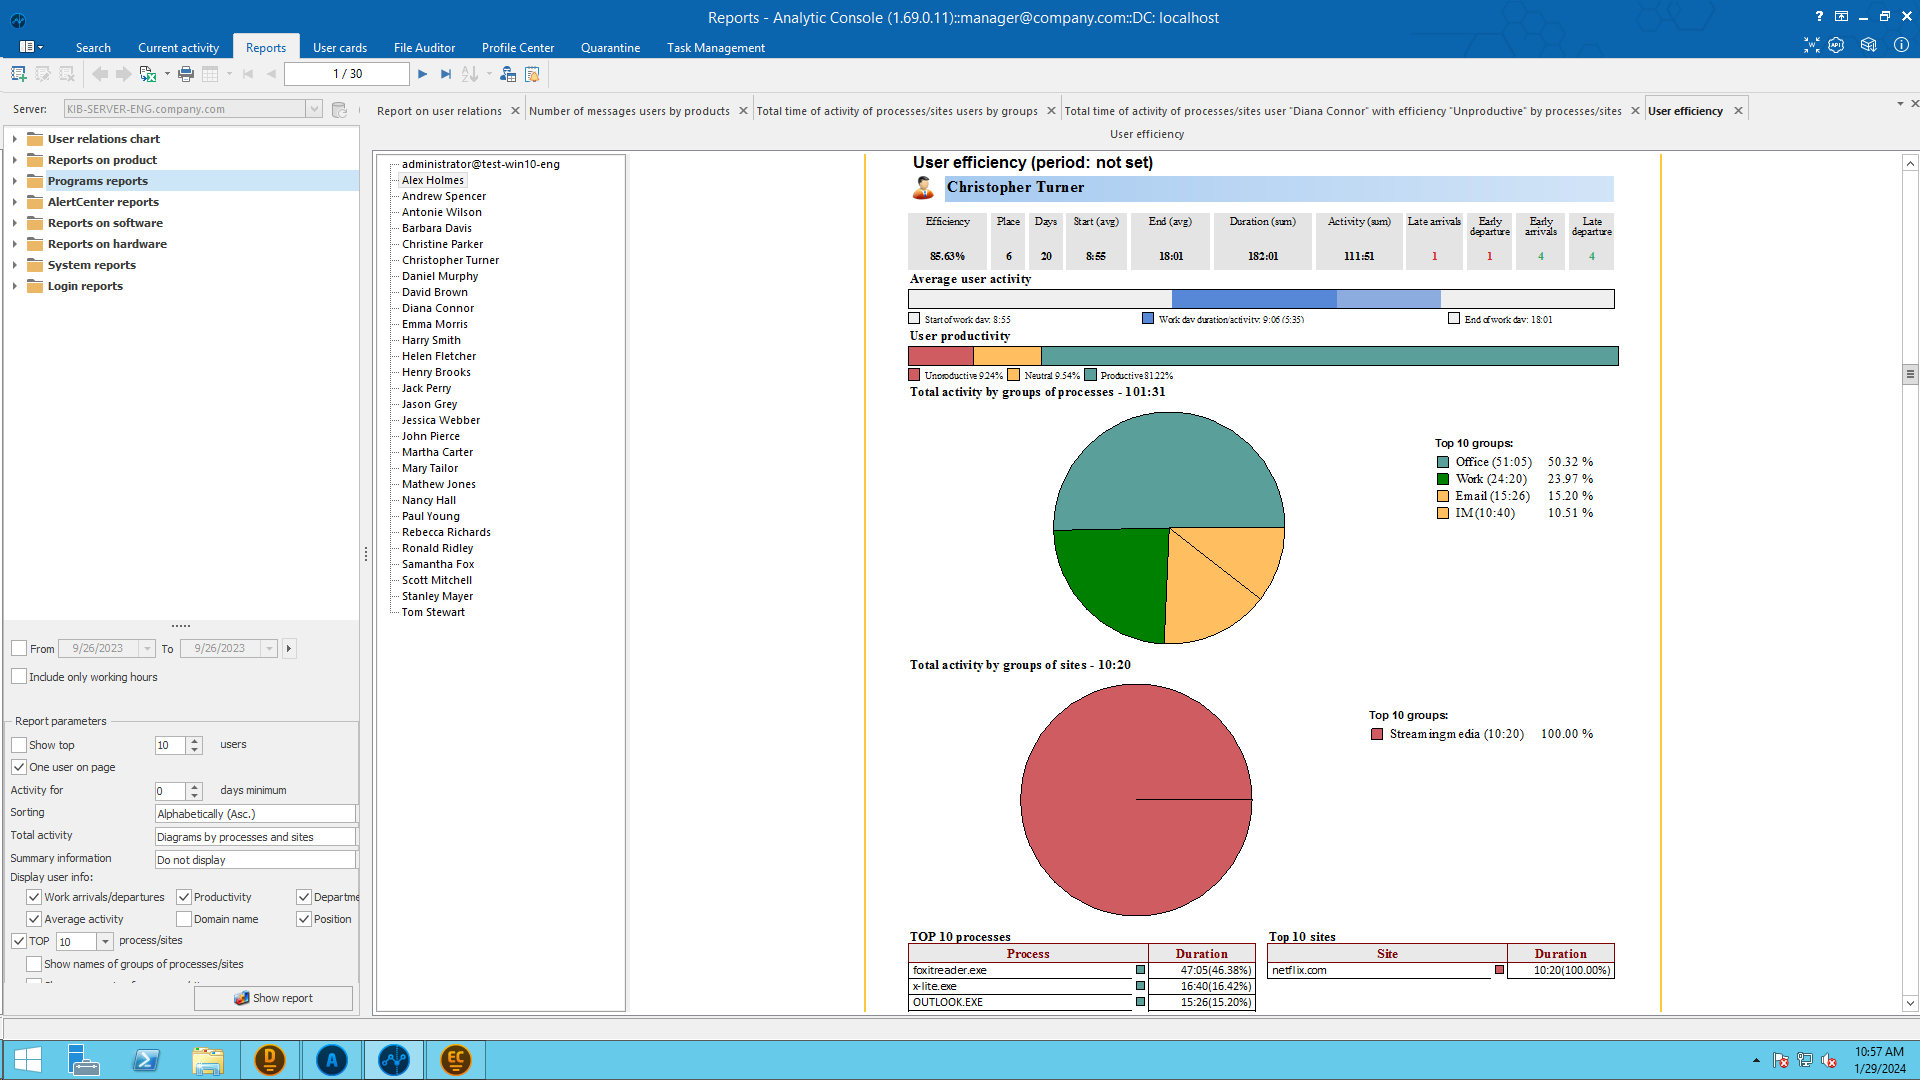This screenshot has height=1080, width=1920.
Task: Uncheck One user on page
Action: point(19,767)
